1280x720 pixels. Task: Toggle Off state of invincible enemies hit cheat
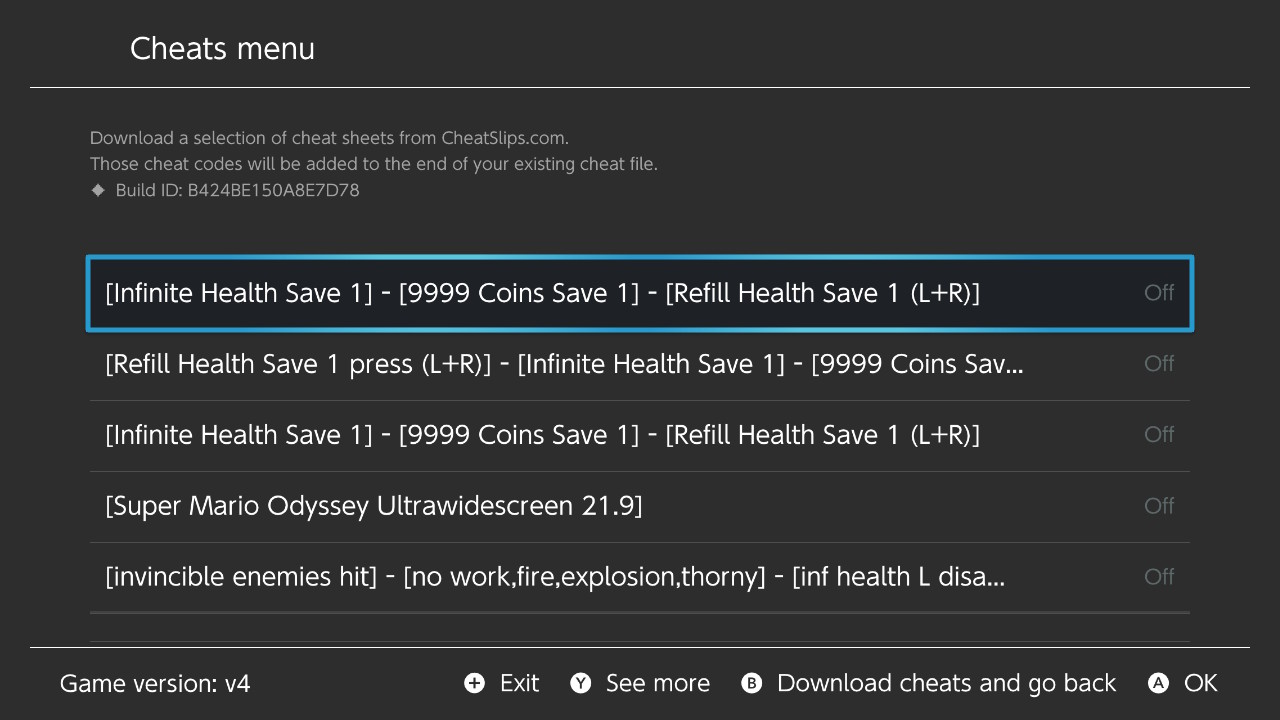1159,577
